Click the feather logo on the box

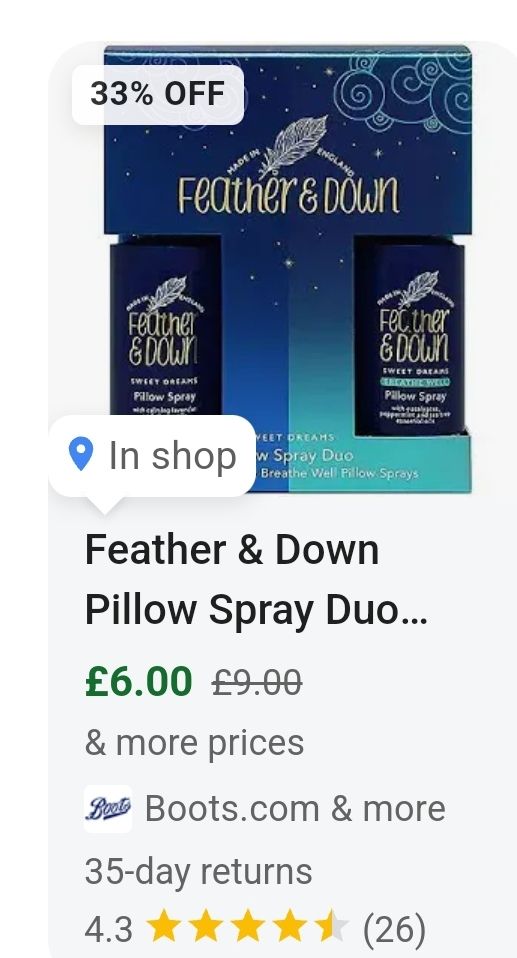click(x=293, y=146)
